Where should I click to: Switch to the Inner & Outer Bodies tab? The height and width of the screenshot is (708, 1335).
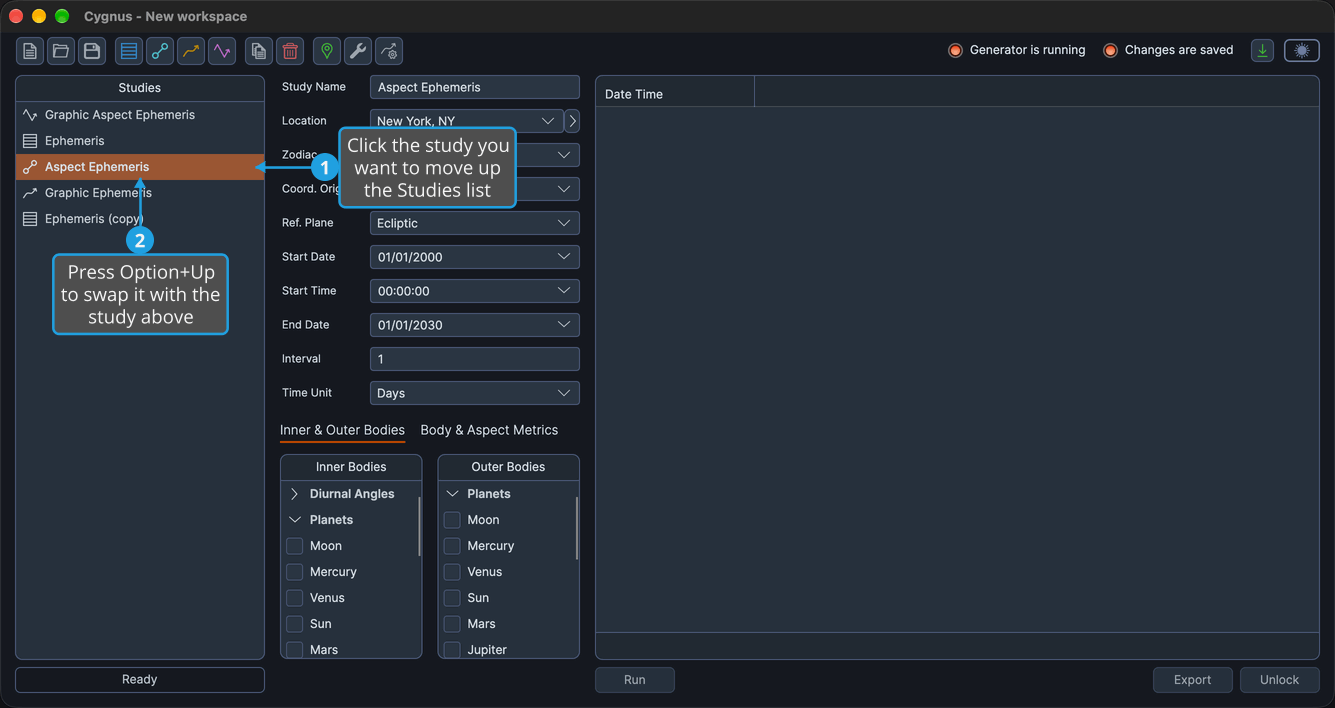(342, 430)
